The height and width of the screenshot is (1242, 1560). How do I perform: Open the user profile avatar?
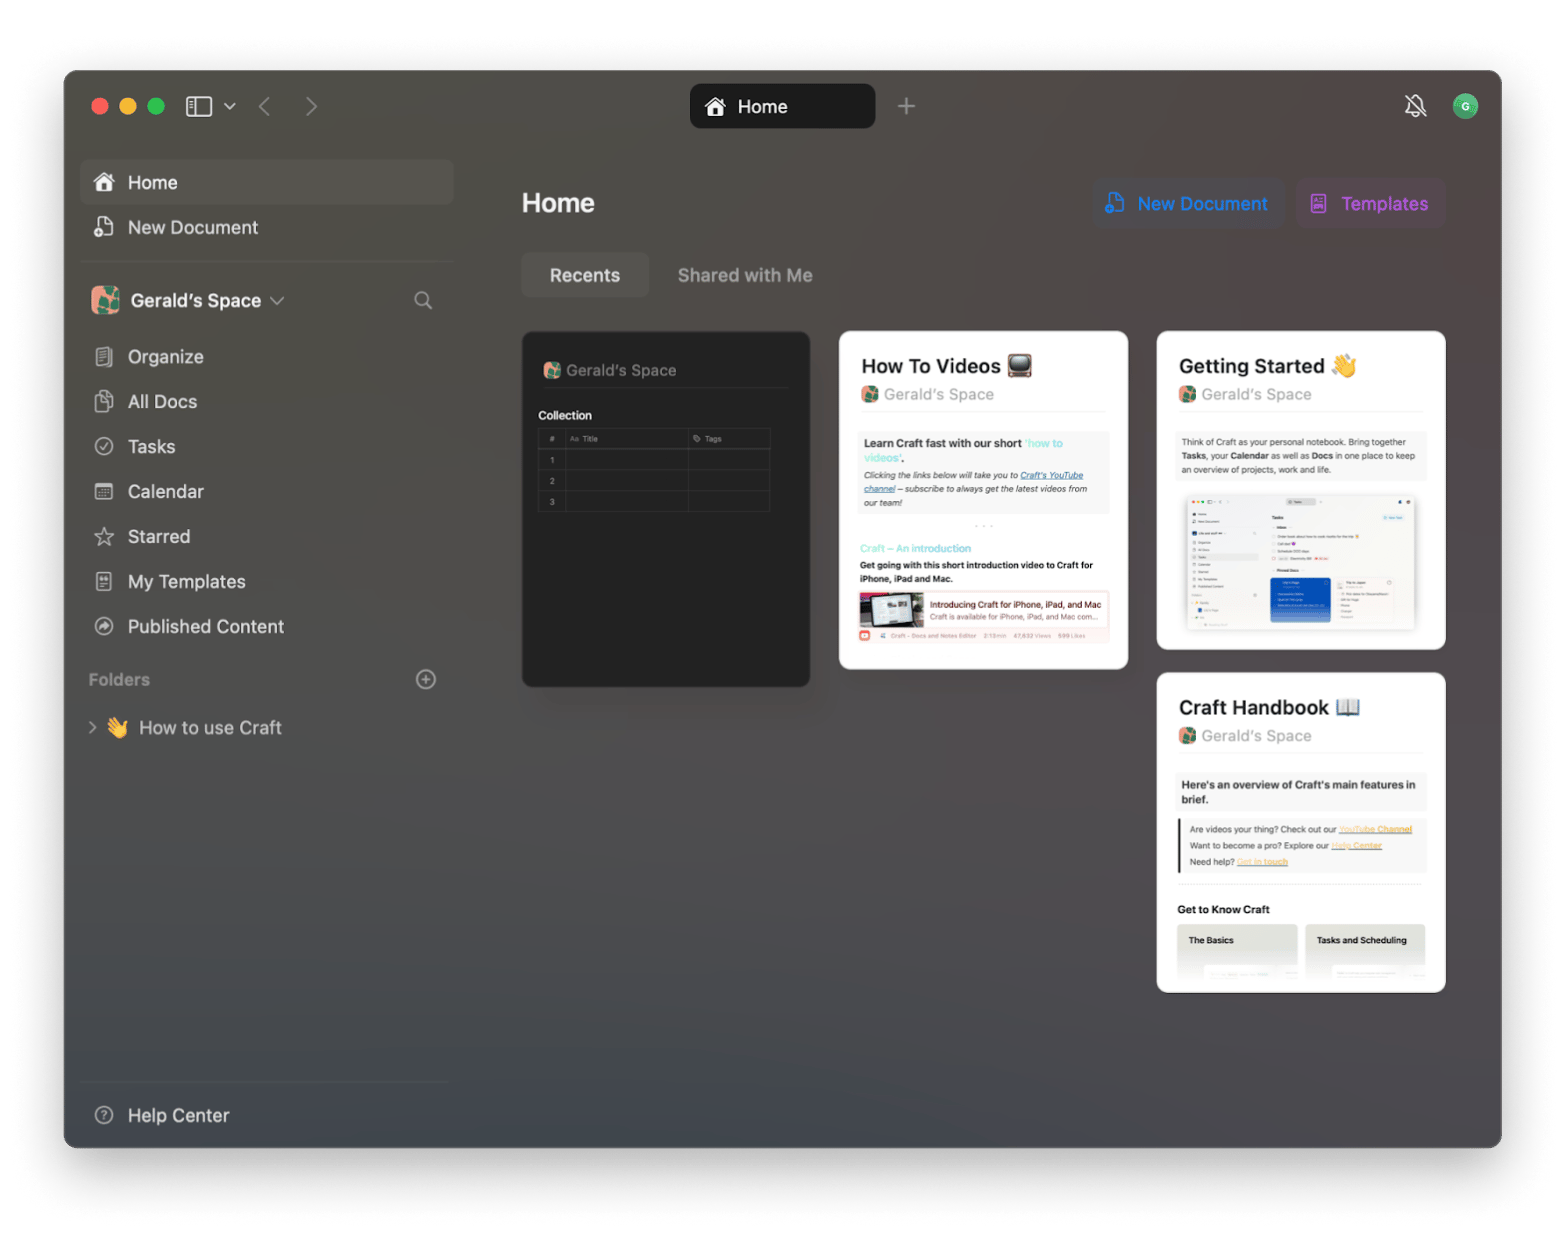pyautogui.click(x=1465, y=106)
